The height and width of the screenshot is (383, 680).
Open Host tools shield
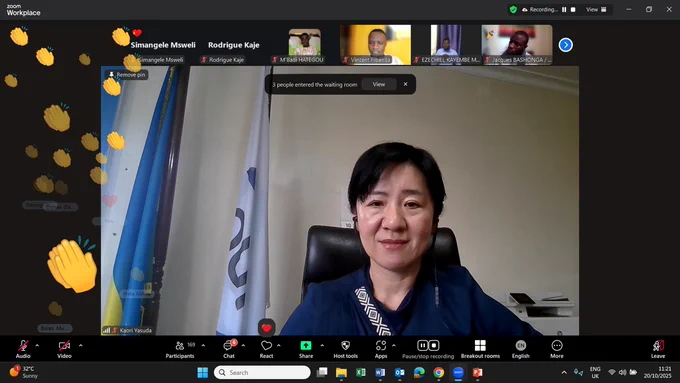click(346, 349)
